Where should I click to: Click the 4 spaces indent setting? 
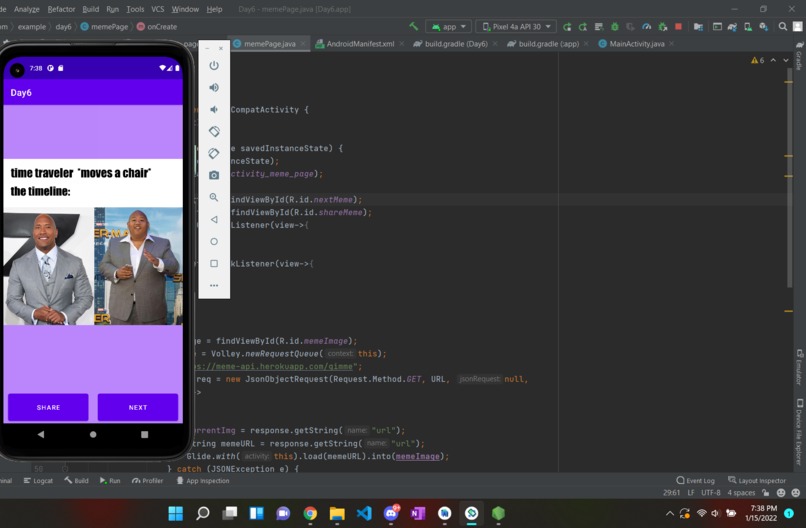point(741,493)
